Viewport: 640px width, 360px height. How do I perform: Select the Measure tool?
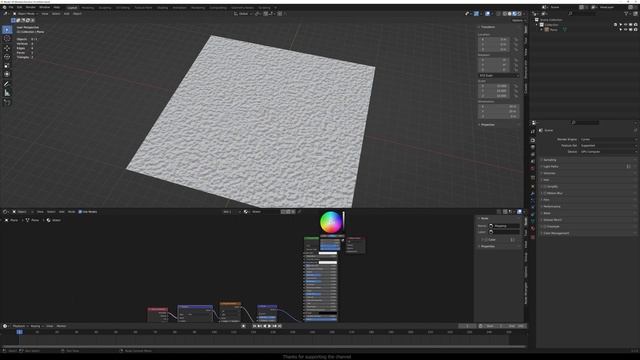click(7, 93)
